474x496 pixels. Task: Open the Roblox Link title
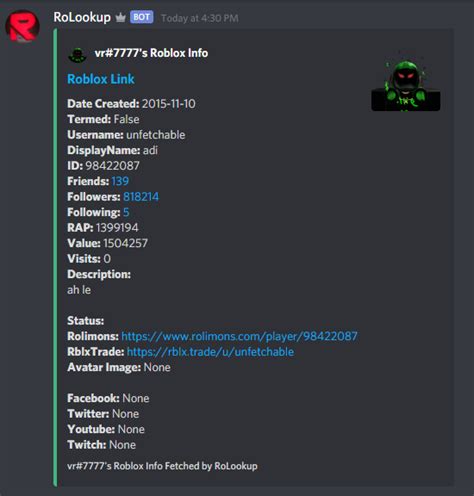pos(101,79)
